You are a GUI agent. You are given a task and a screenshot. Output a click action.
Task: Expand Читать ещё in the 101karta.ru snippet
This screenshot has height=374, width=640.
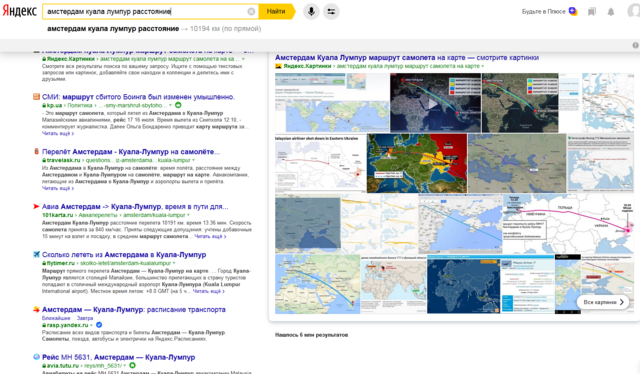pyautogui.click(x=210, y=236)
